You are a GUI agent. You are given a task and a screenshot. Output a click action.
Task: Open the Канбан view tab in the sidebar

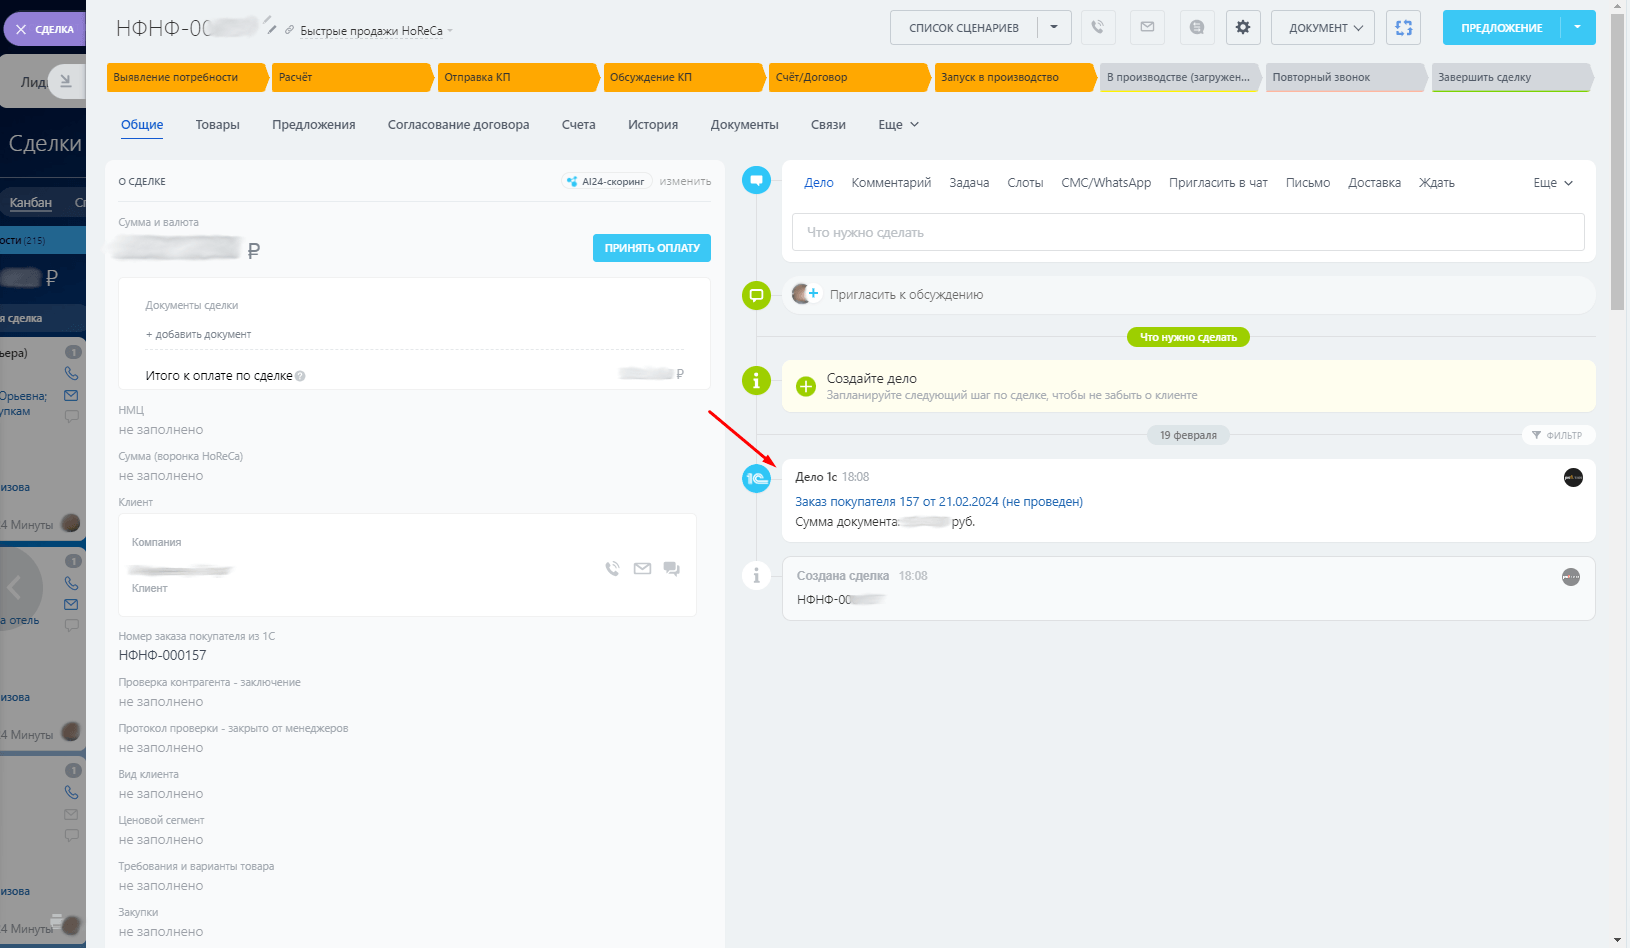click(31, 203)
